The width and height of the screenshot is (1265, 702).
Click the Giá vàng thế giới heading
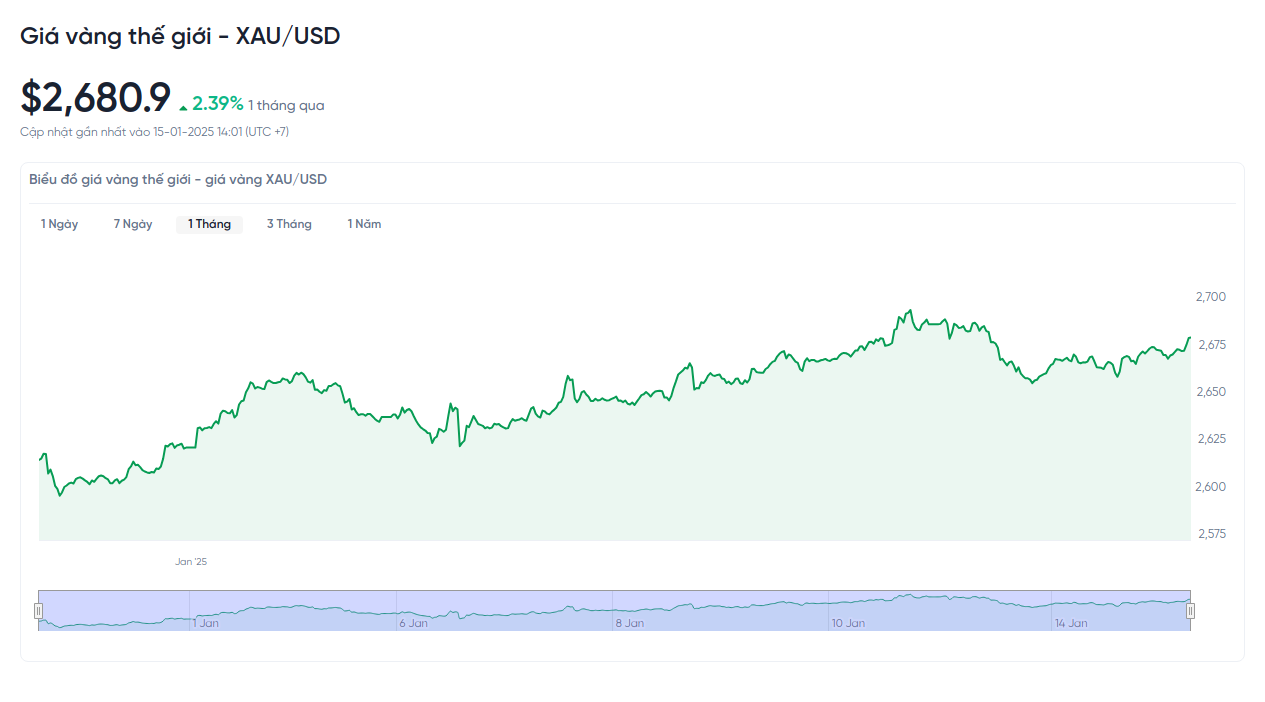(180, 36)
